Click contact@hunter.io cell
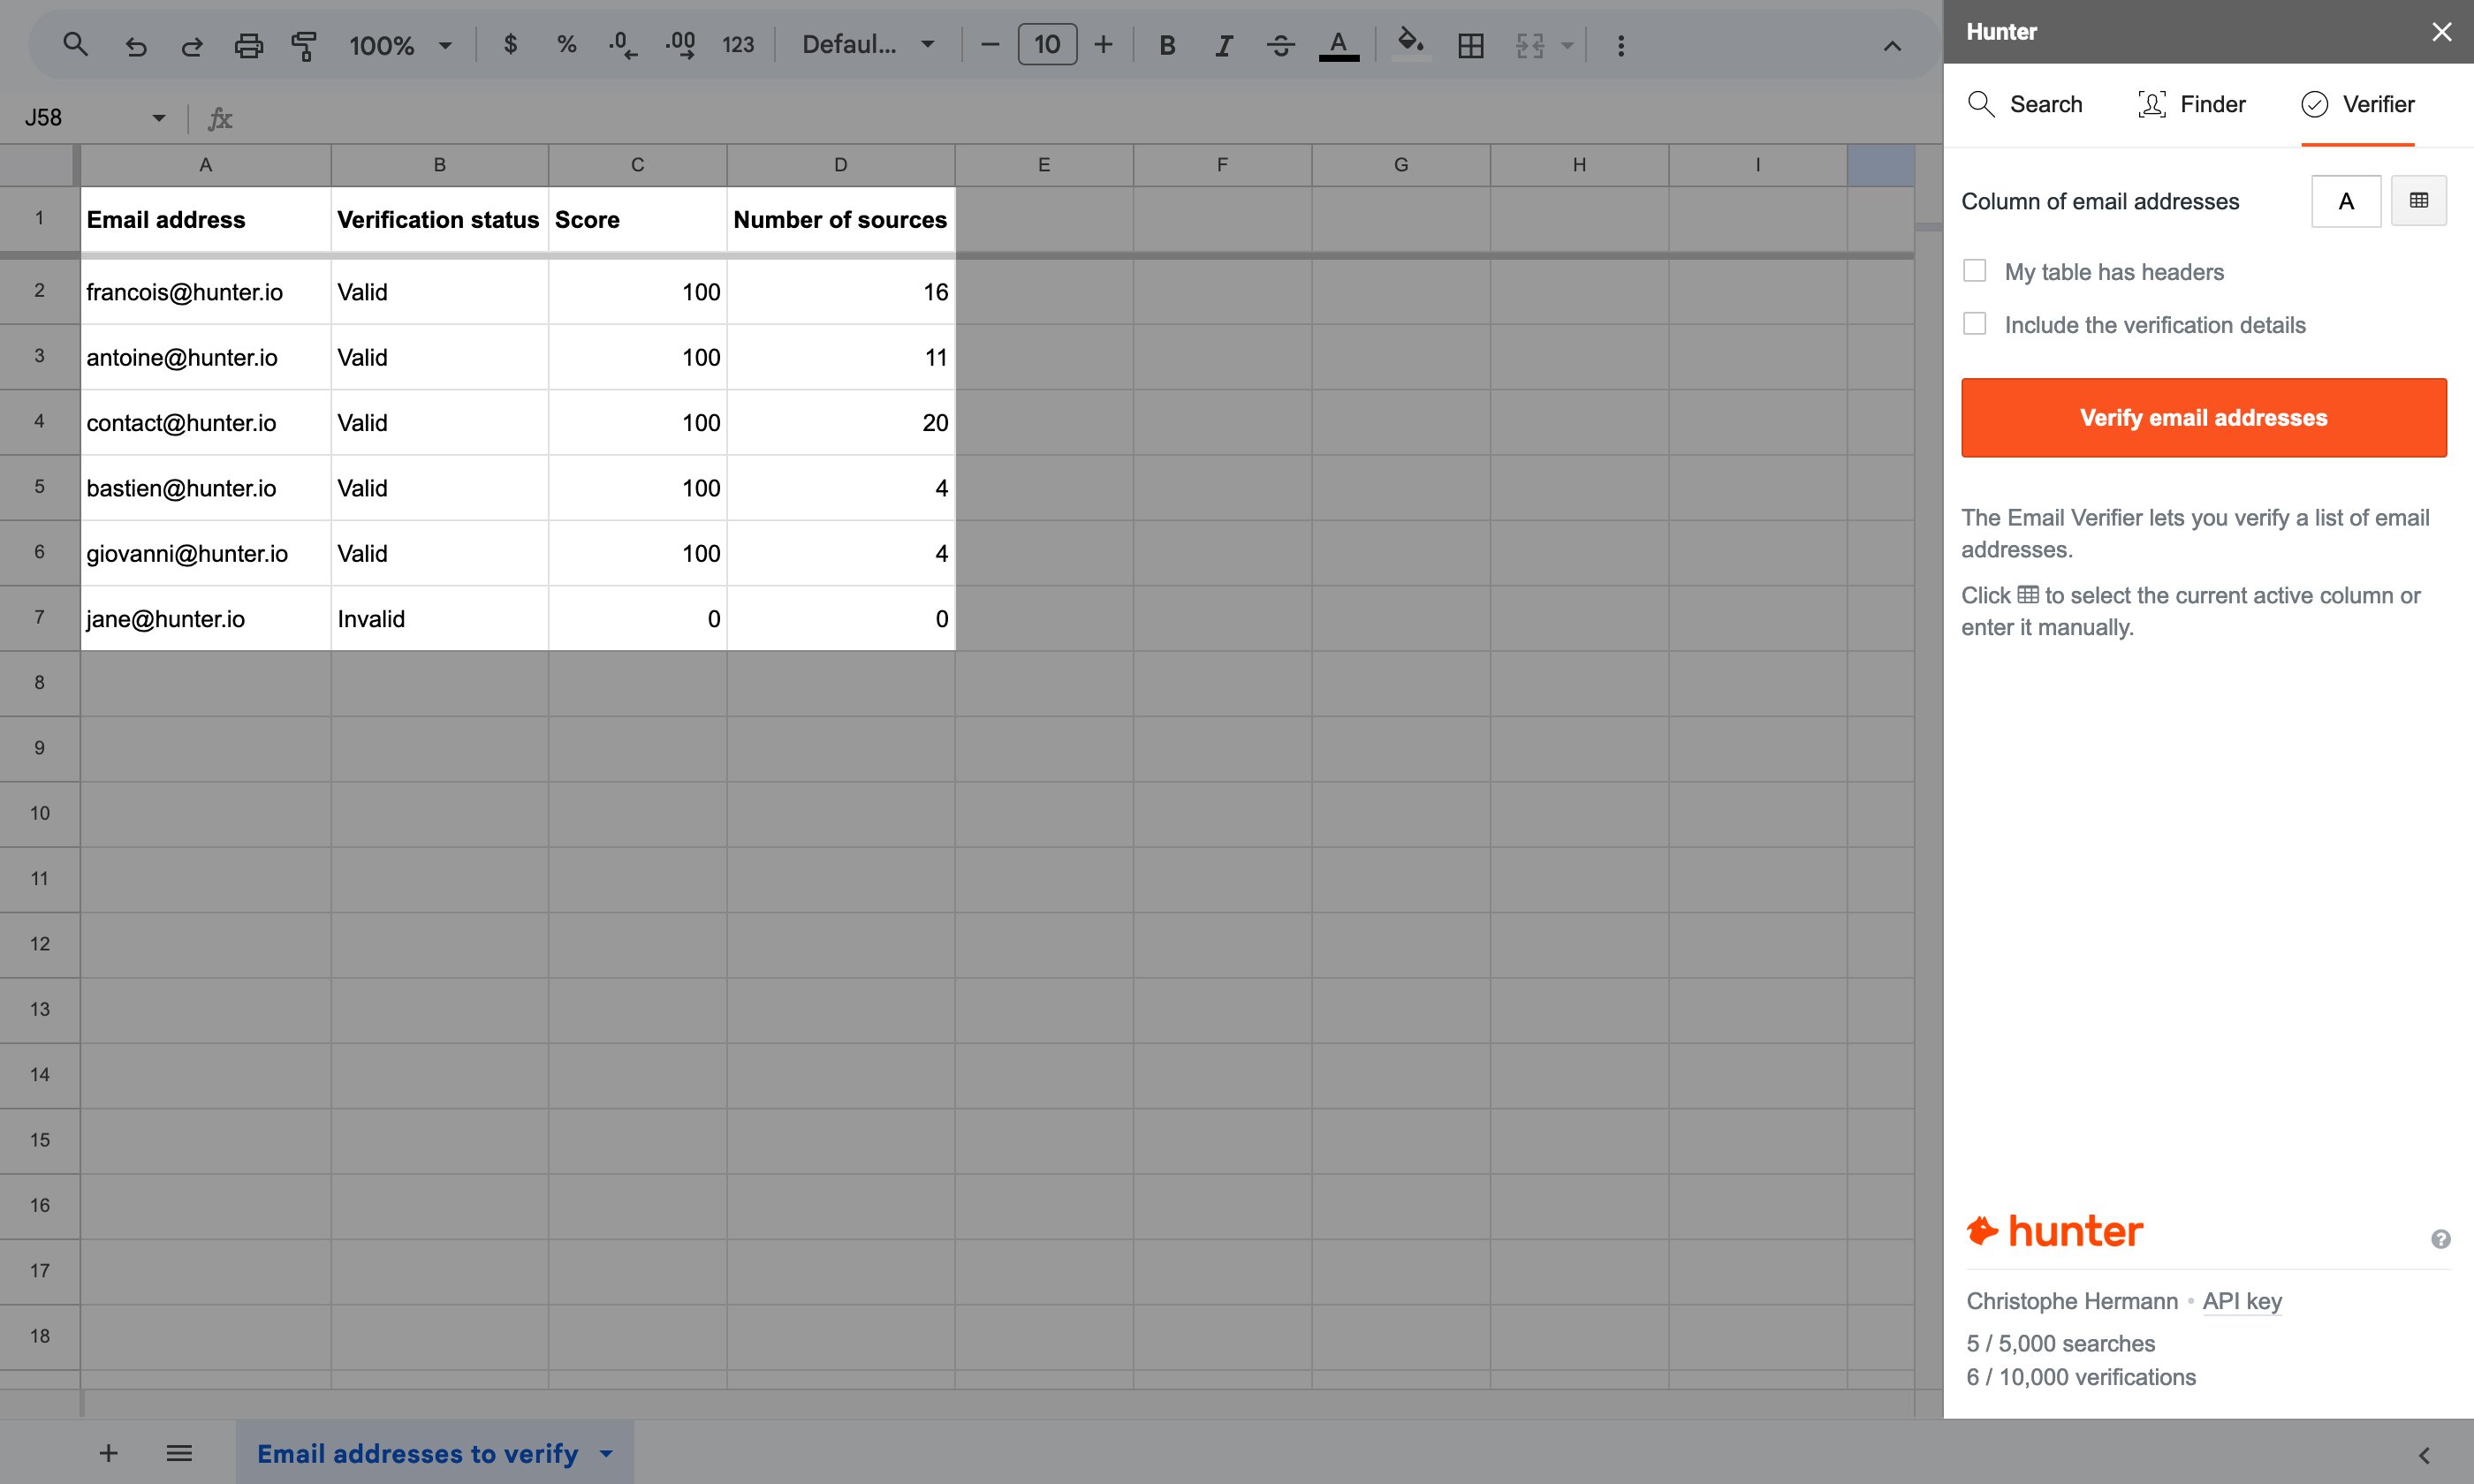The width and height of the screenshot is (2474, 1484). (205, 423)
